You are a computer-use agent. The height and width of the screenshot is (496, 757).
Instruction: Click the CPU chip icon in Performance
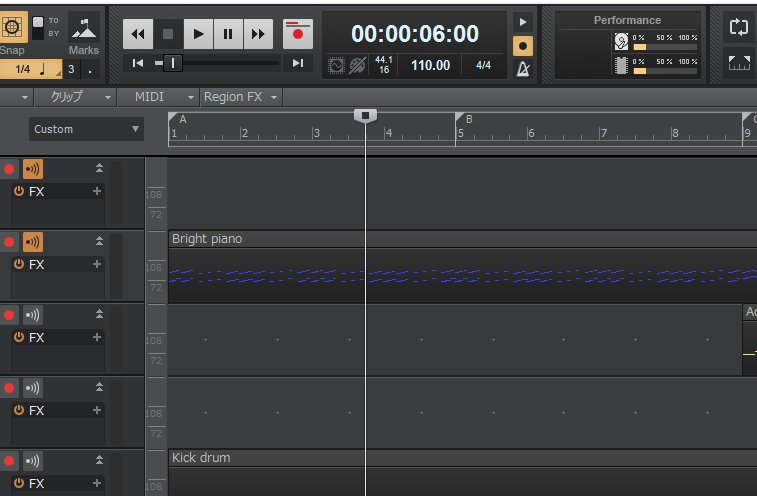[621, 65]
